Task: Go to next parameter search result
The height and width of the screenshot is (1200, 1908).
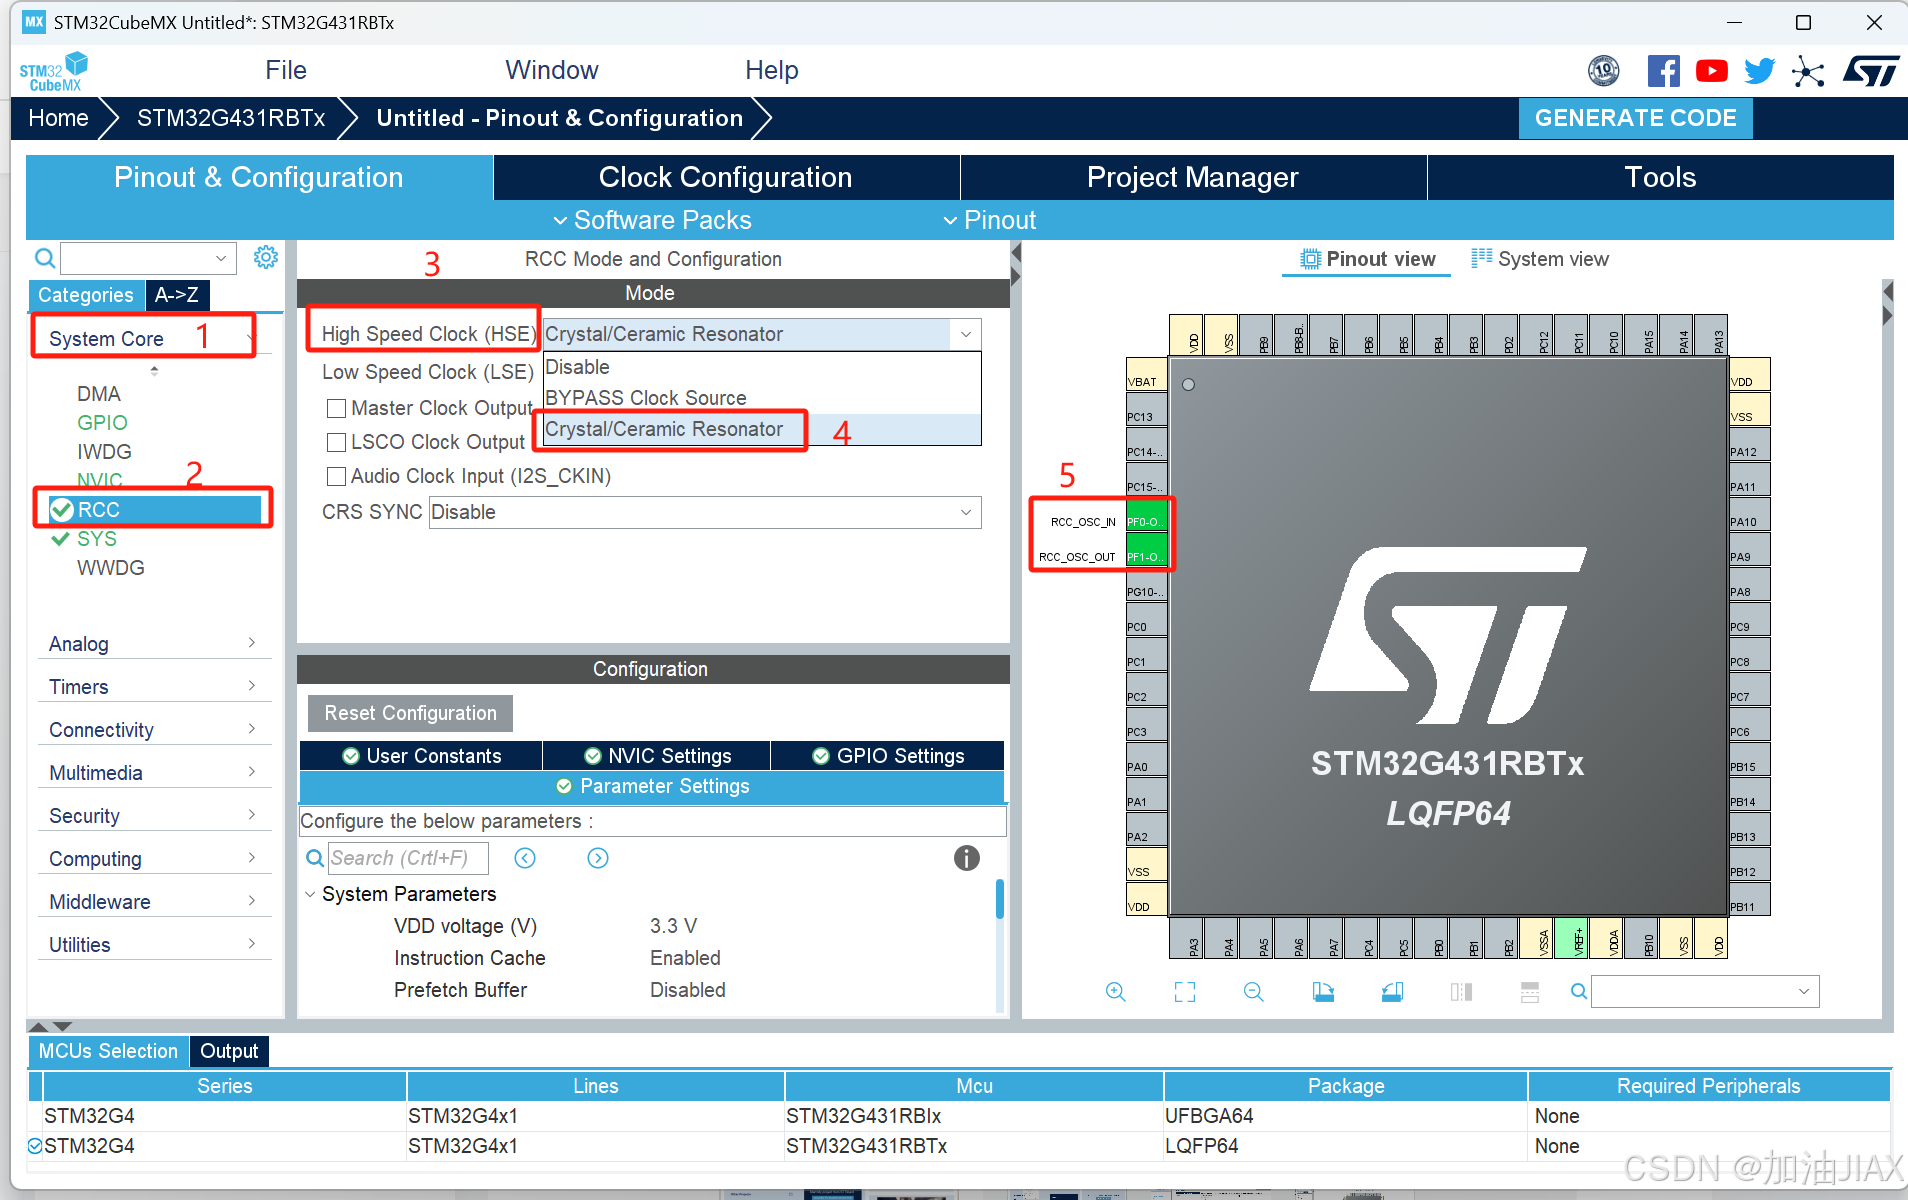Action: (598, 858)
